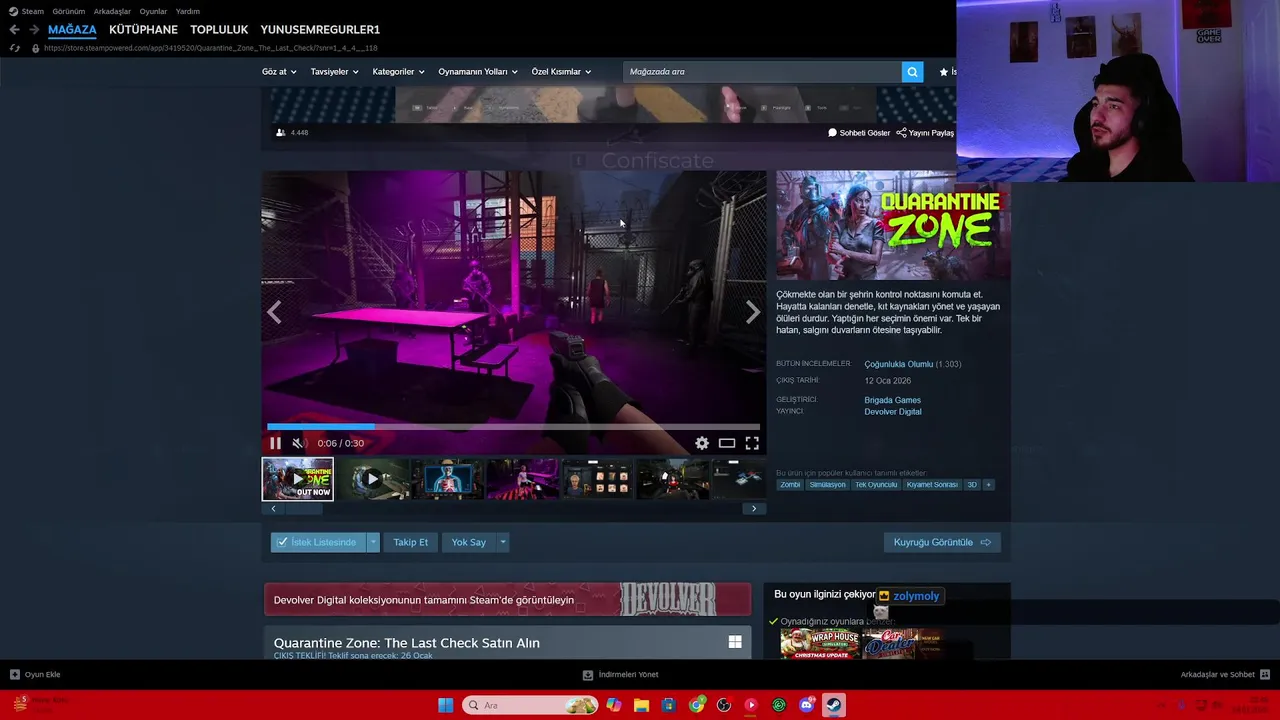Viewport: 1280px width, 720px height.
Task: Expand the Kategoriler menu
Action: [x=398, y=72]
